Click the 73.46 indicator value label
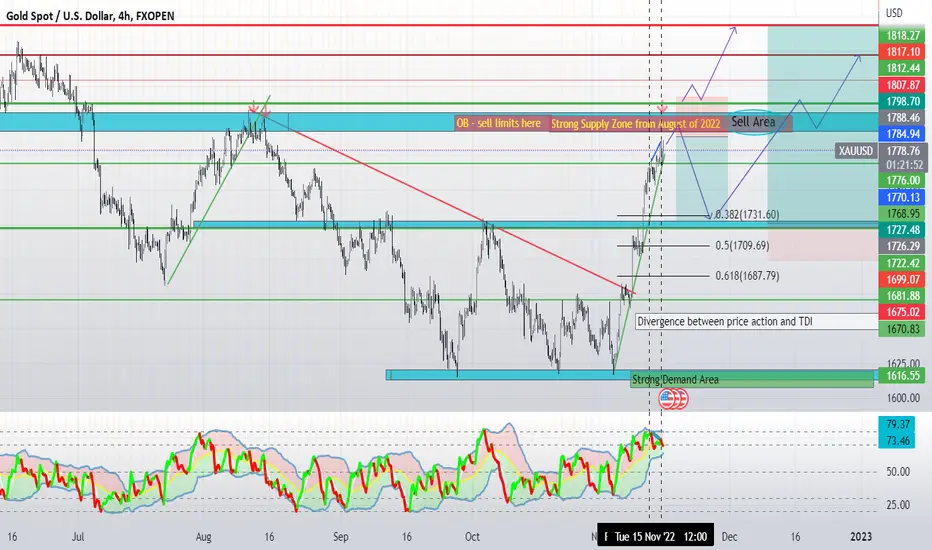The height and width of the screenshot is (550, 932). tap(898, 441)
